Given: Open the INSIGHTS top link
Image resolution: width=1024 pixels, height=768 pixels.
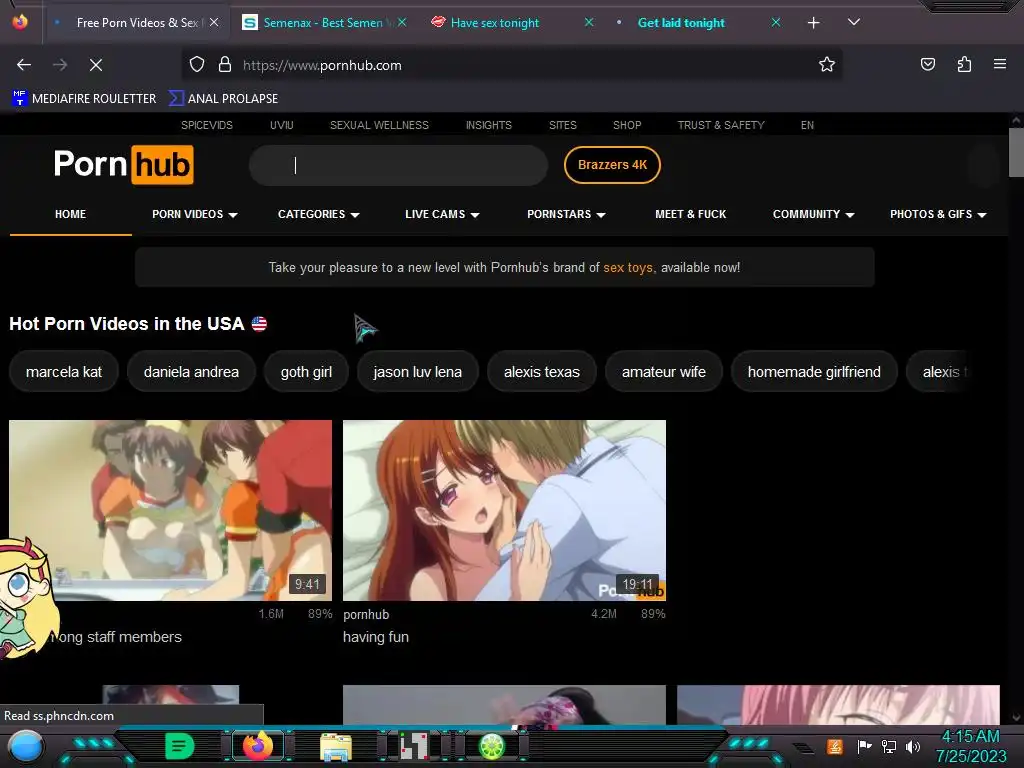Looking at the screenshot, I should (x=488, y=125).
